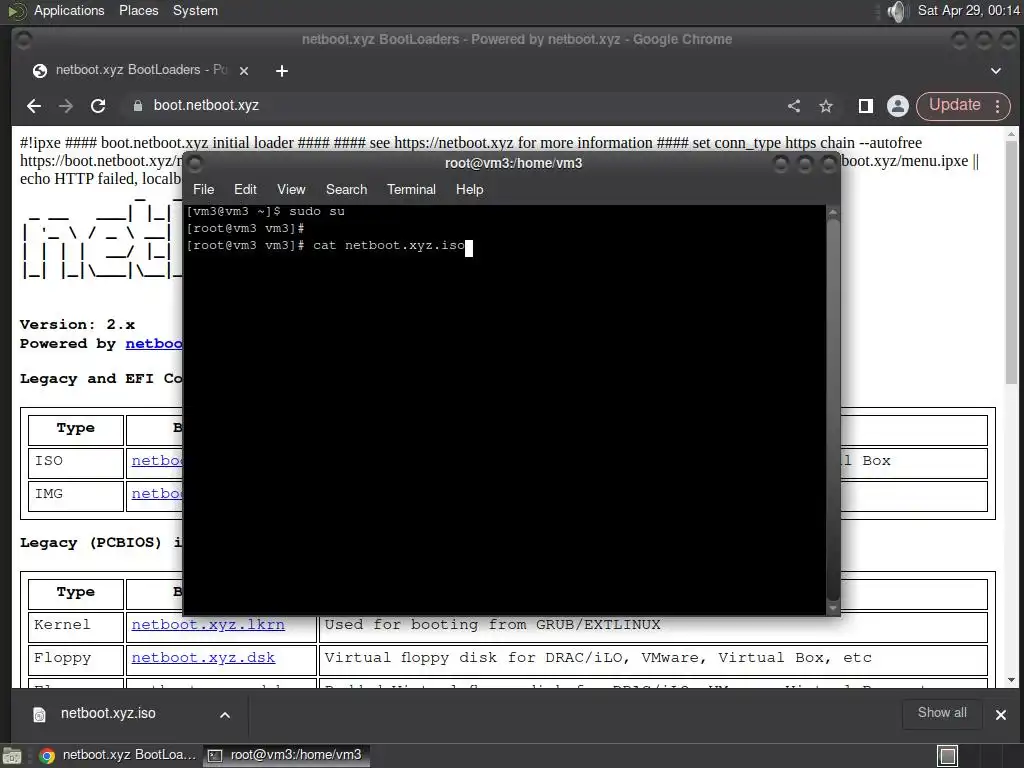Open the System menu
The image size is (1024, 768).
coord(195,10)
